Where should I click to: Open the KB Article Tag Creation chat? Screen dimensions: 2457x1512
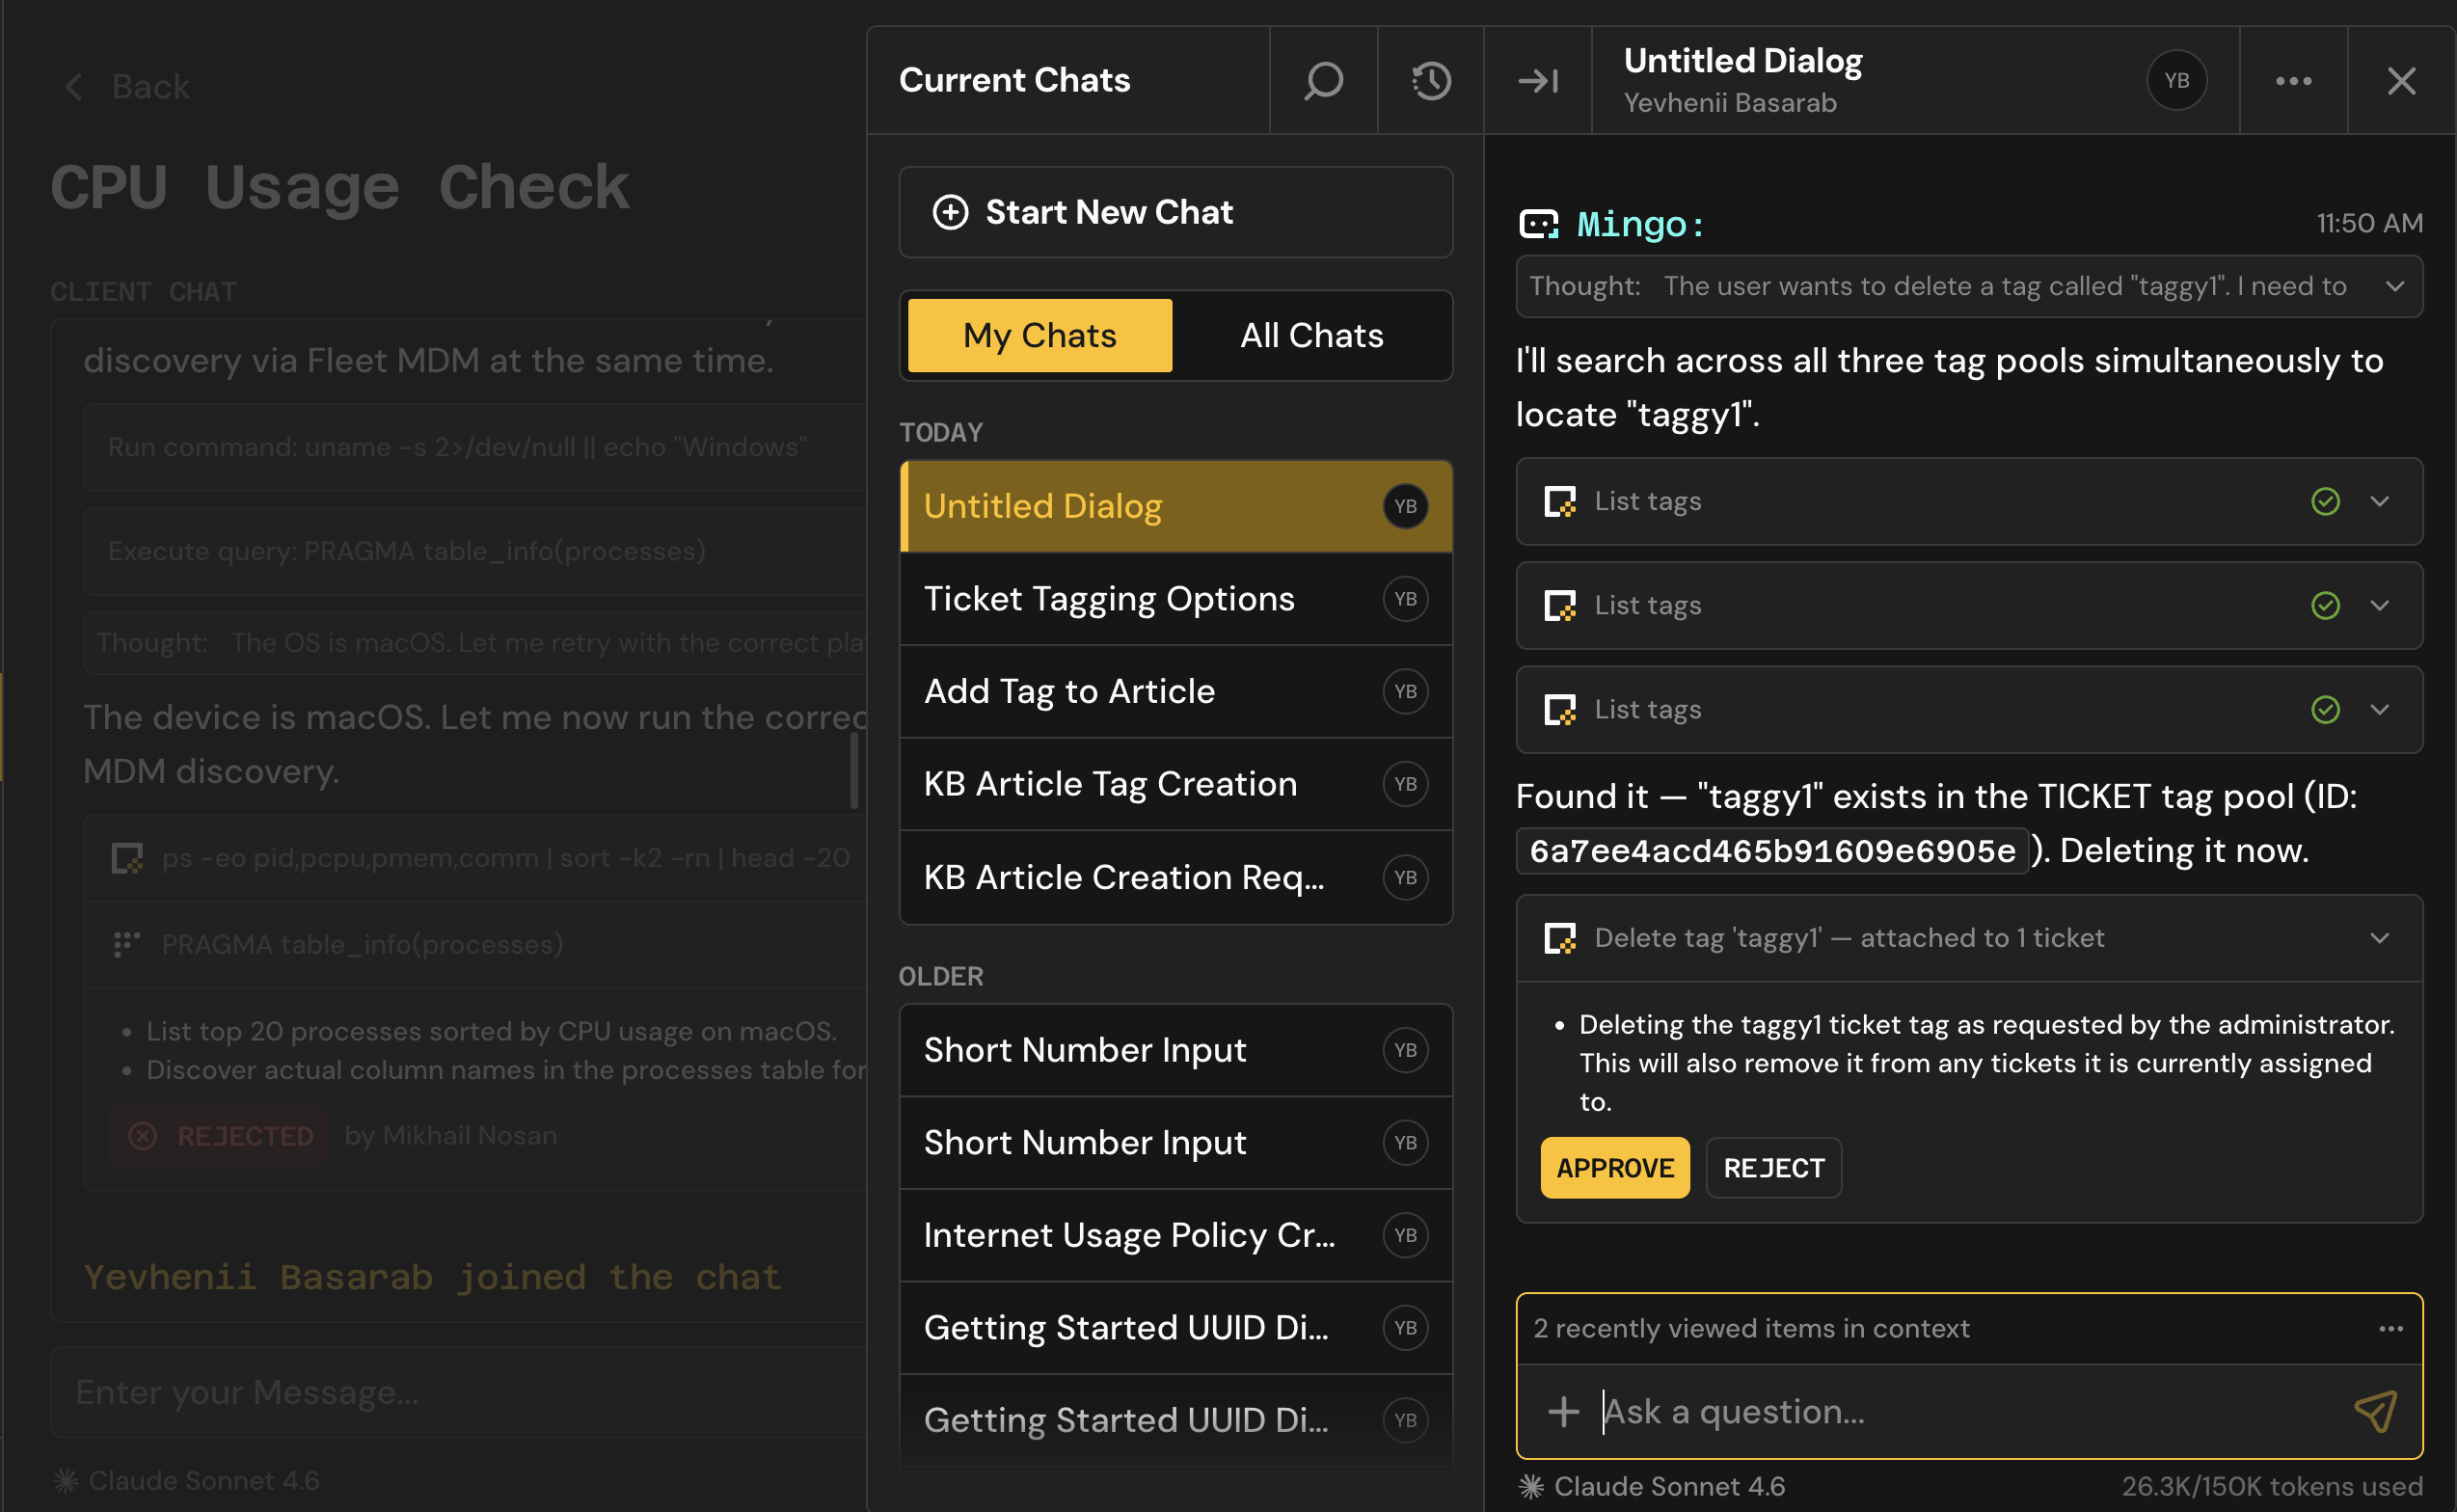[1176, 784]
